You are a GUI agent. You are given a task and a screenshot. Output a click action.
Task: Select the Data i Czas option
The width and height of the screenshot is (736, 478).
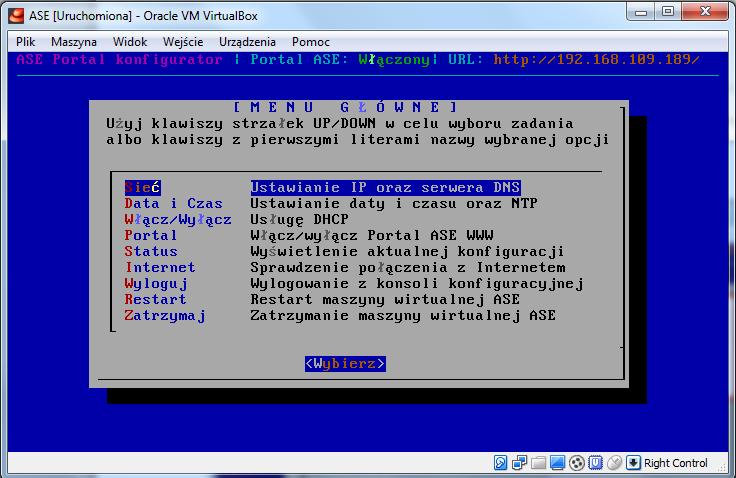coord(173,203)
